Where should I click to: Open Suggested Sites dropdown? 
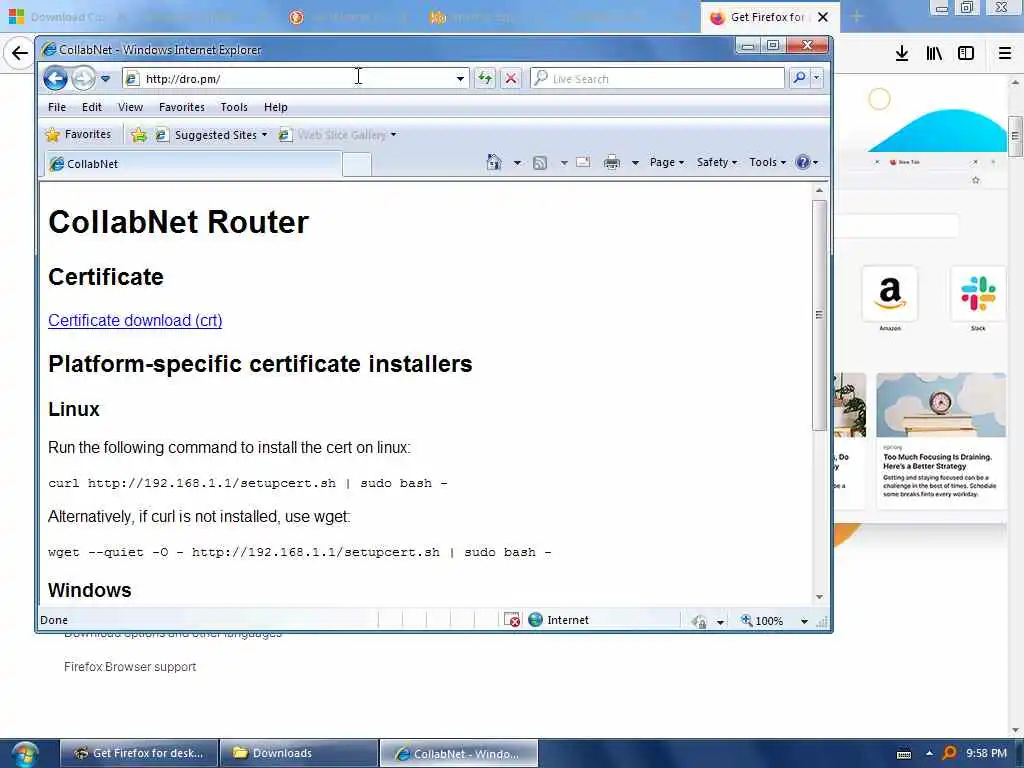(x=211, y=135)
